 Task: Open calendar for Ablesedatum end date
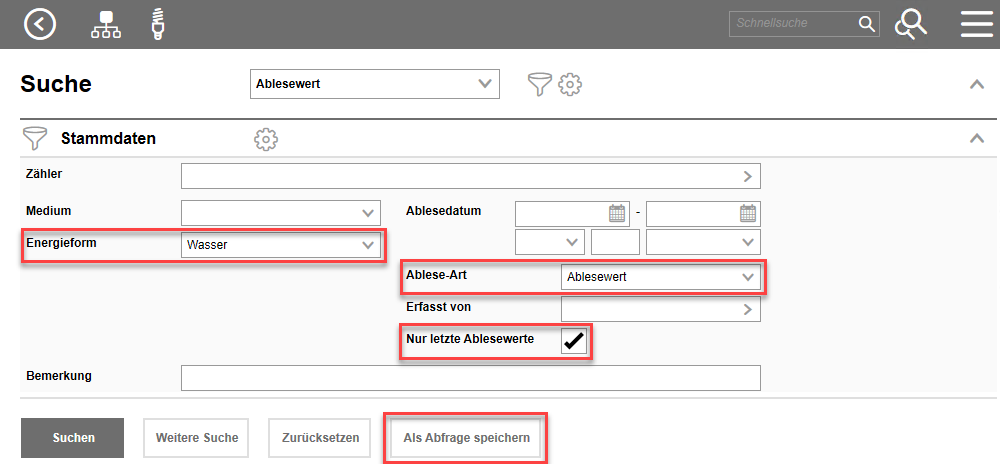click(x=748, y=213)
